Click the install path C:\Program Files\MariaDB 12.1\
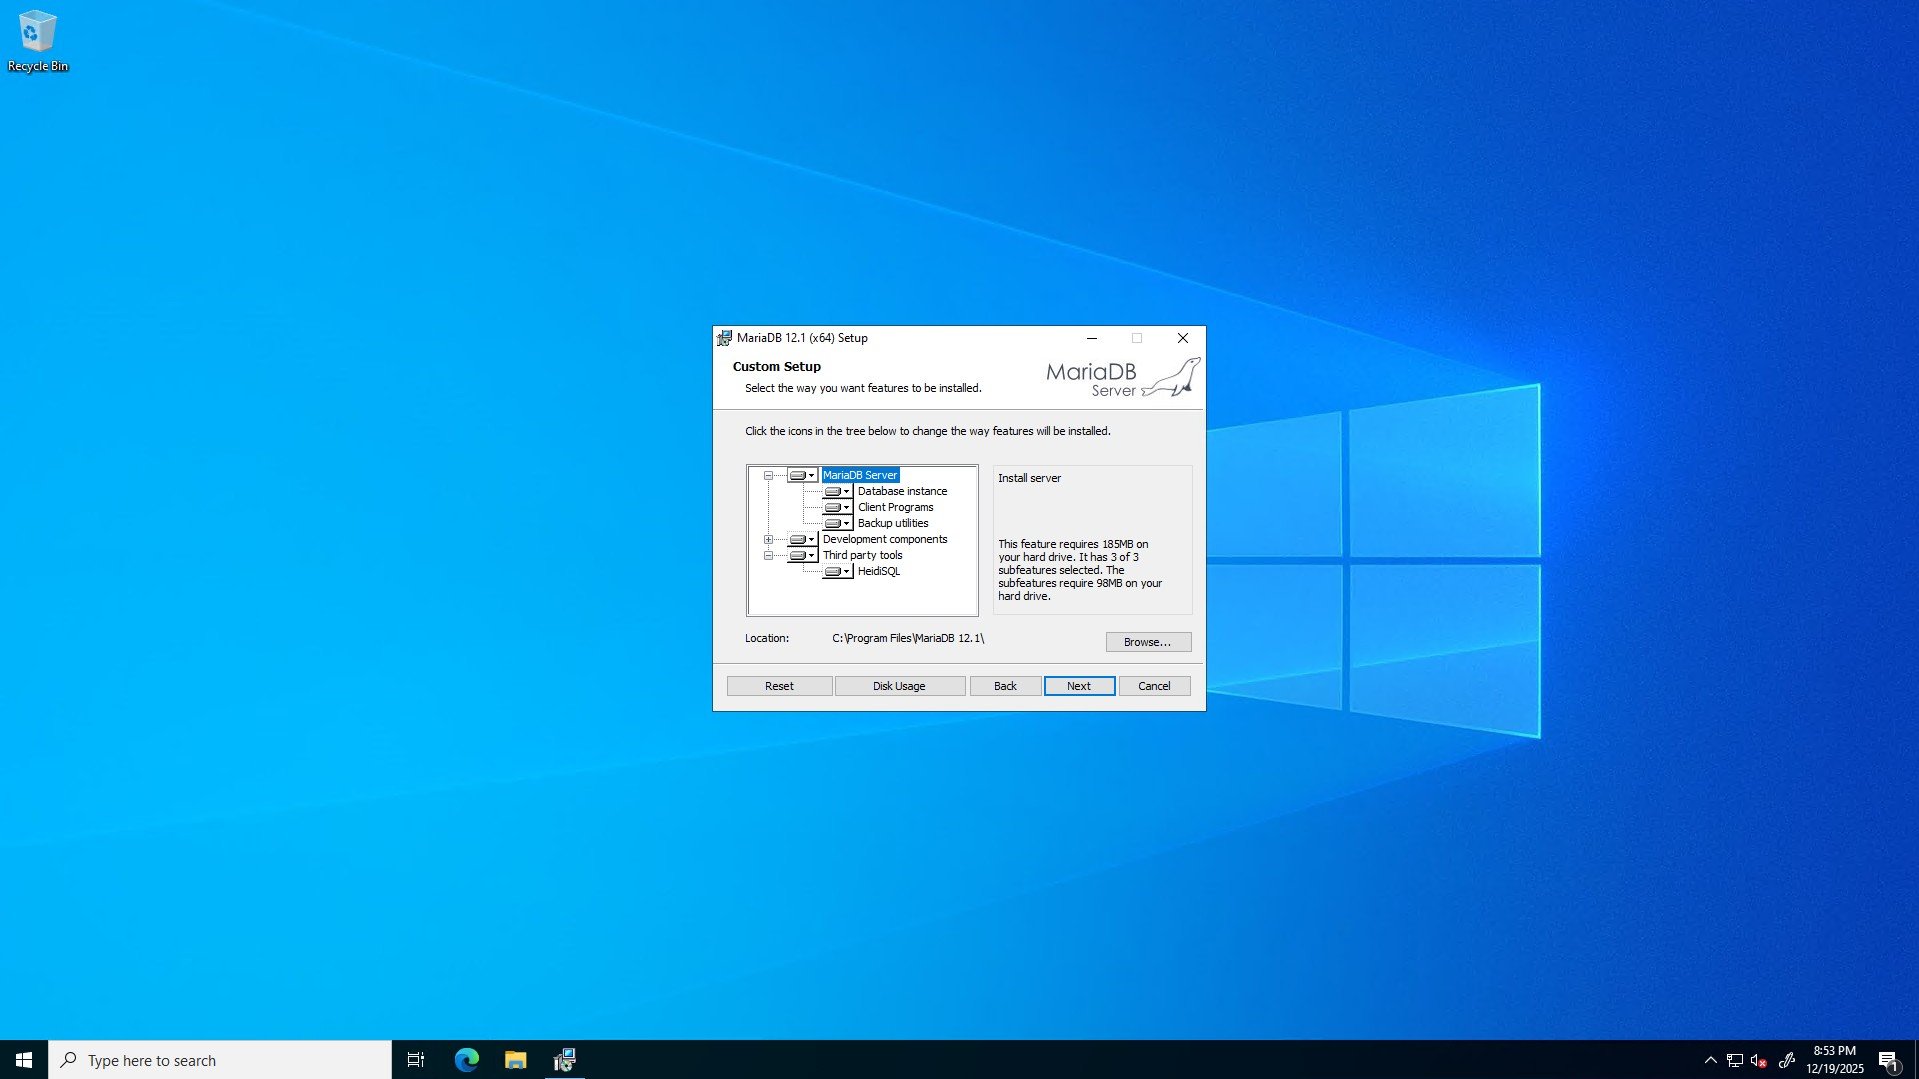Screen dimensions: 1919x1079 [x=908, y=638]
